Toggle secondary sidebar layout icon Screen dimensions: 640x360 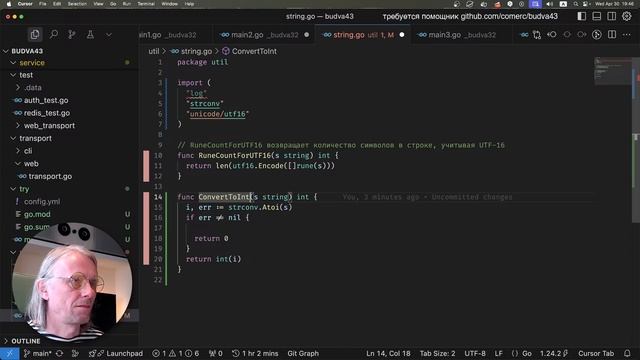click(x=612, y=16)
